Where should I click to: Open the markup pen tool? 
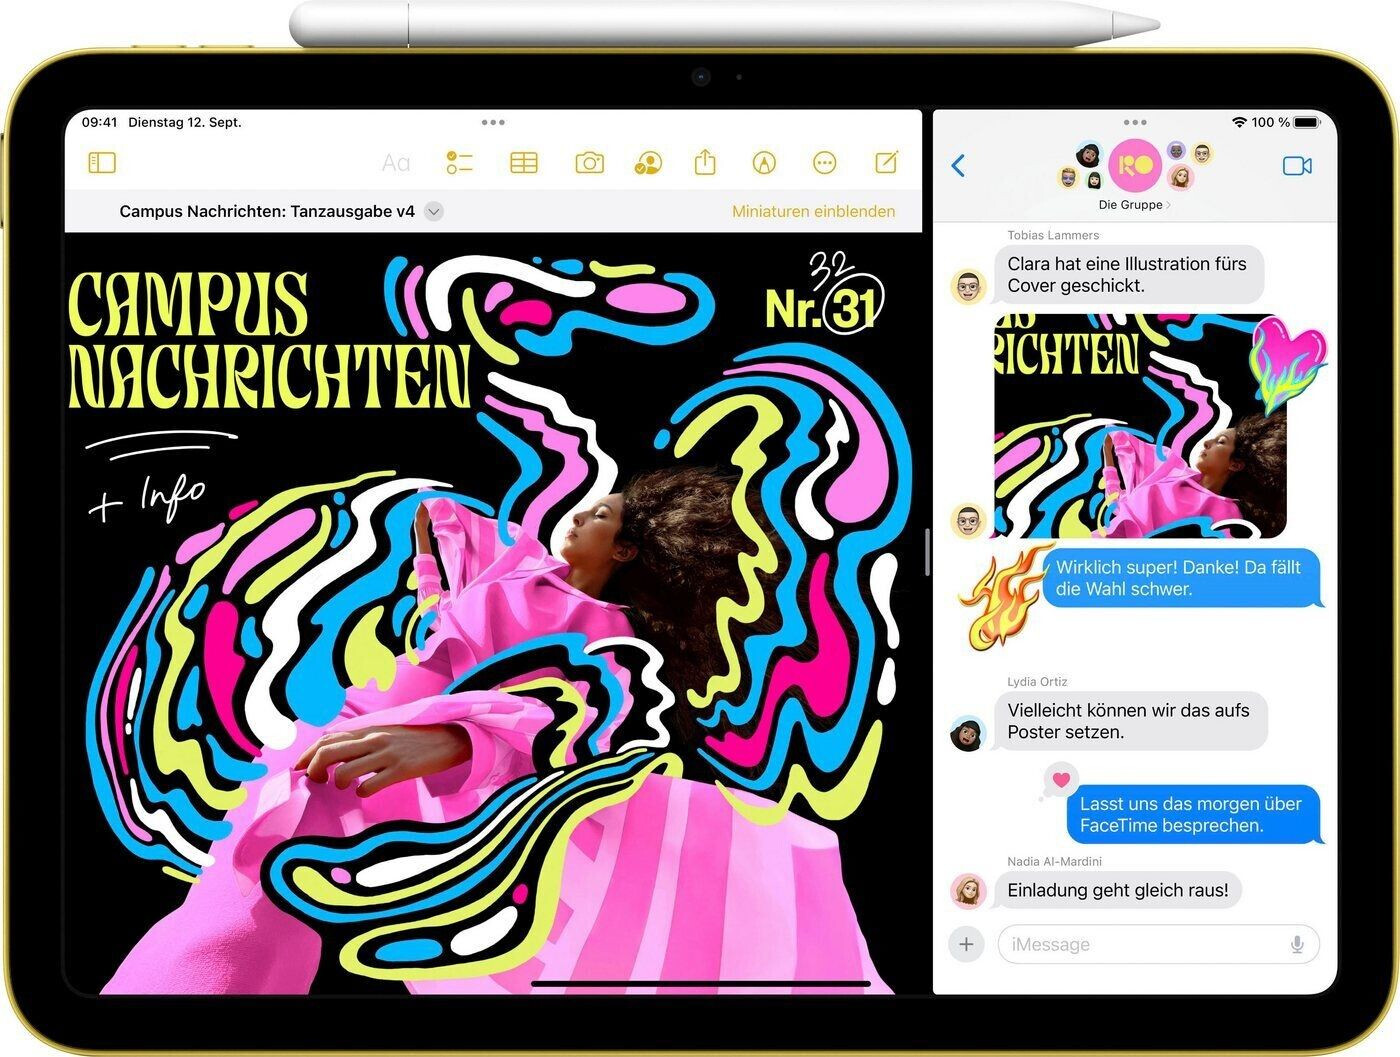(764, 163)
